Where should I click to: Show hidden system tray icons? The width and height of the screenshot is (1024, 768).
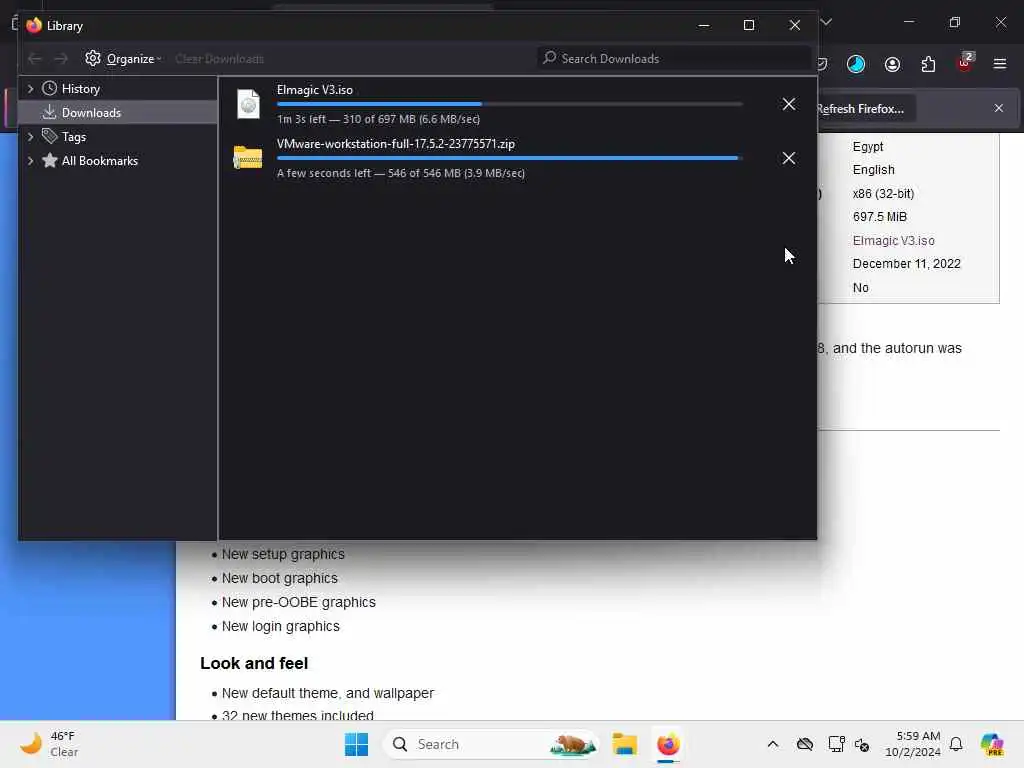coord(773,744)
